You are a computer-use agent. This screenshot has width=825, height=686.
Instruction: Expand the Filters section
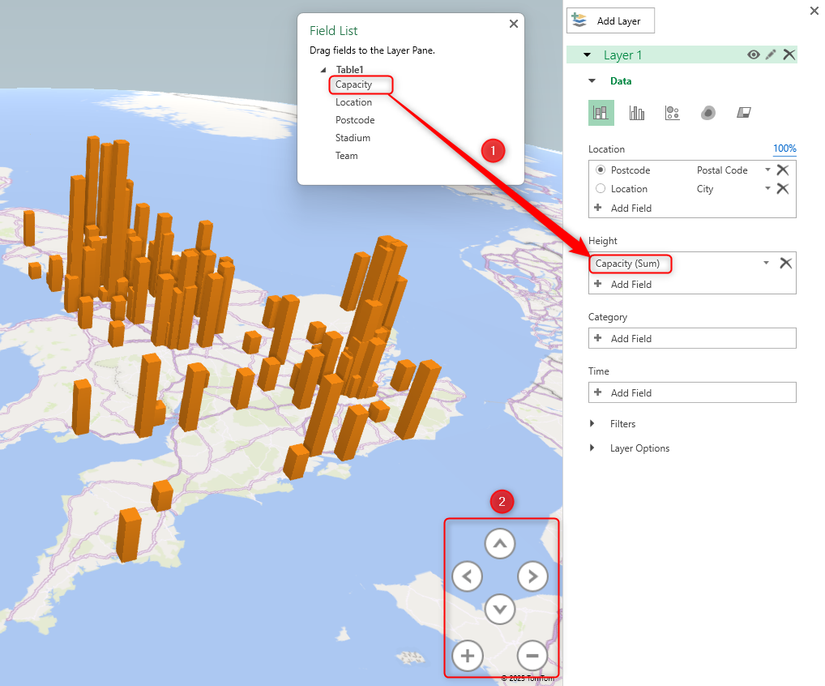pos(622,424)
